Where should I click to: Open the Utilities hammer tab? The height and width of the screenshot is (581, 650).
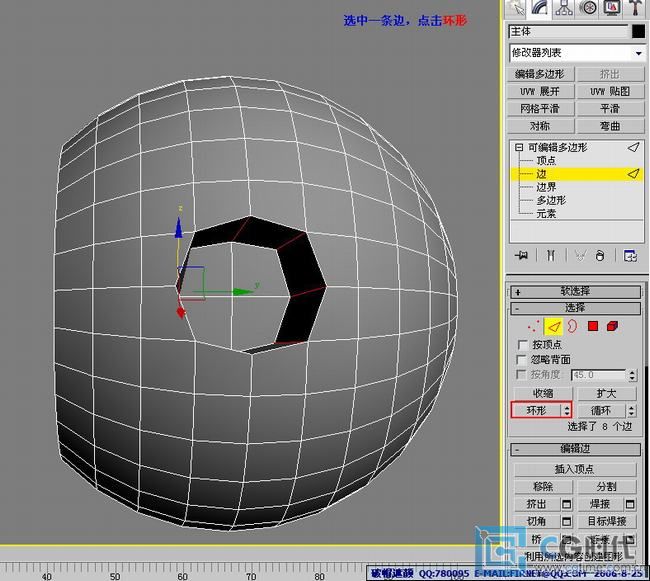click(x=636, y=8)
